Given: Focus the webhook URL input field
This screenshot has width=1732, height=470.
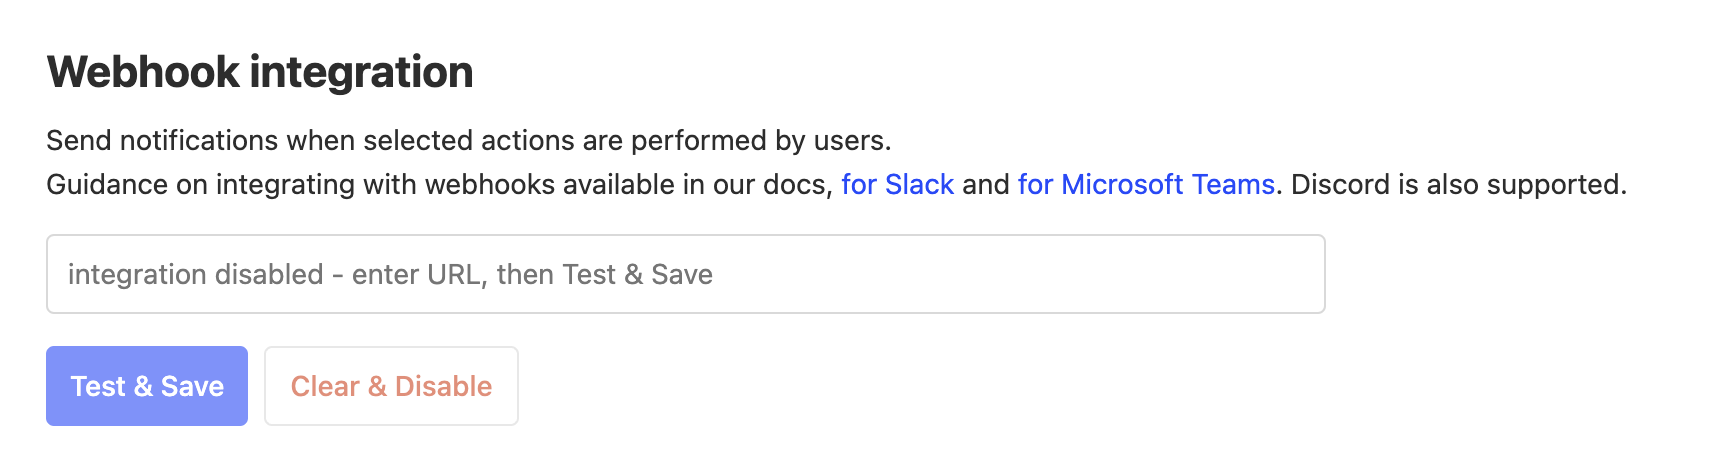Looking at the screenshot, I should [685, 274].
